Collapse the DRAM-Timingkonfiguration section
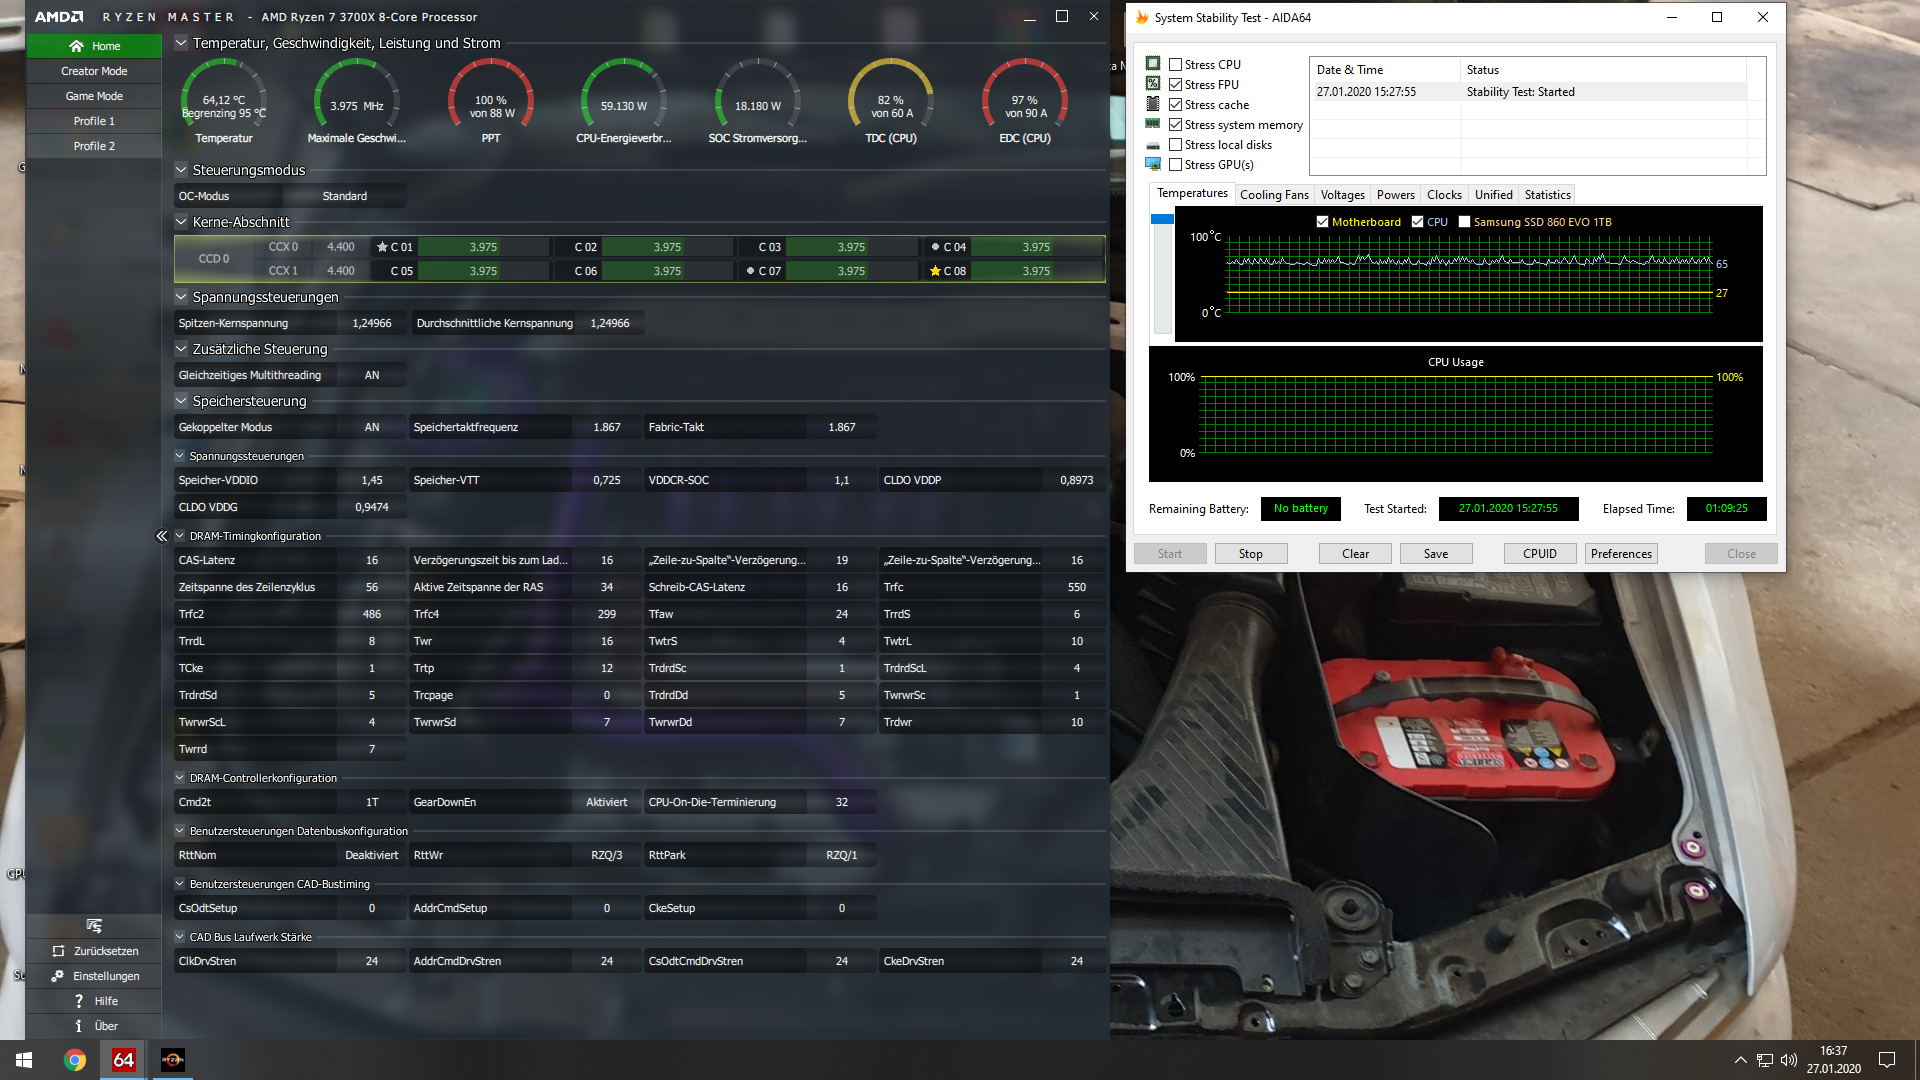Viewport: 1920px width, 1080px height. pos(180,536)
